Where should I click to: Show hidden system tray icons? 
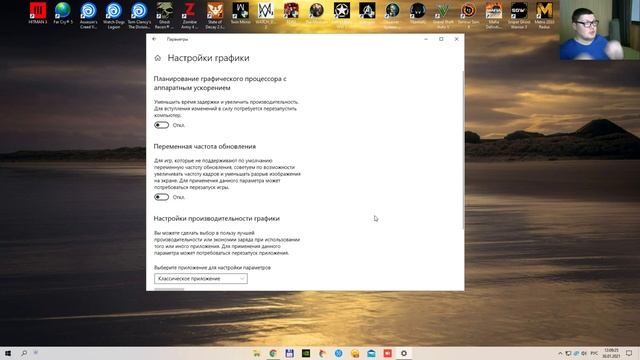pos(560,353)
